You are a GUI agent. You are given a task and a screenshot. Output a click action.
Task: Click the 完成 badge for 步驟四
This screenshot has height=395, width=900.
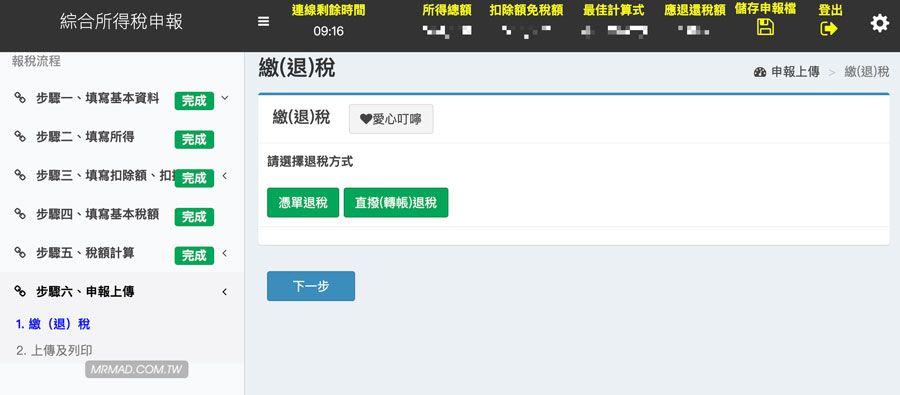point(194,217)
